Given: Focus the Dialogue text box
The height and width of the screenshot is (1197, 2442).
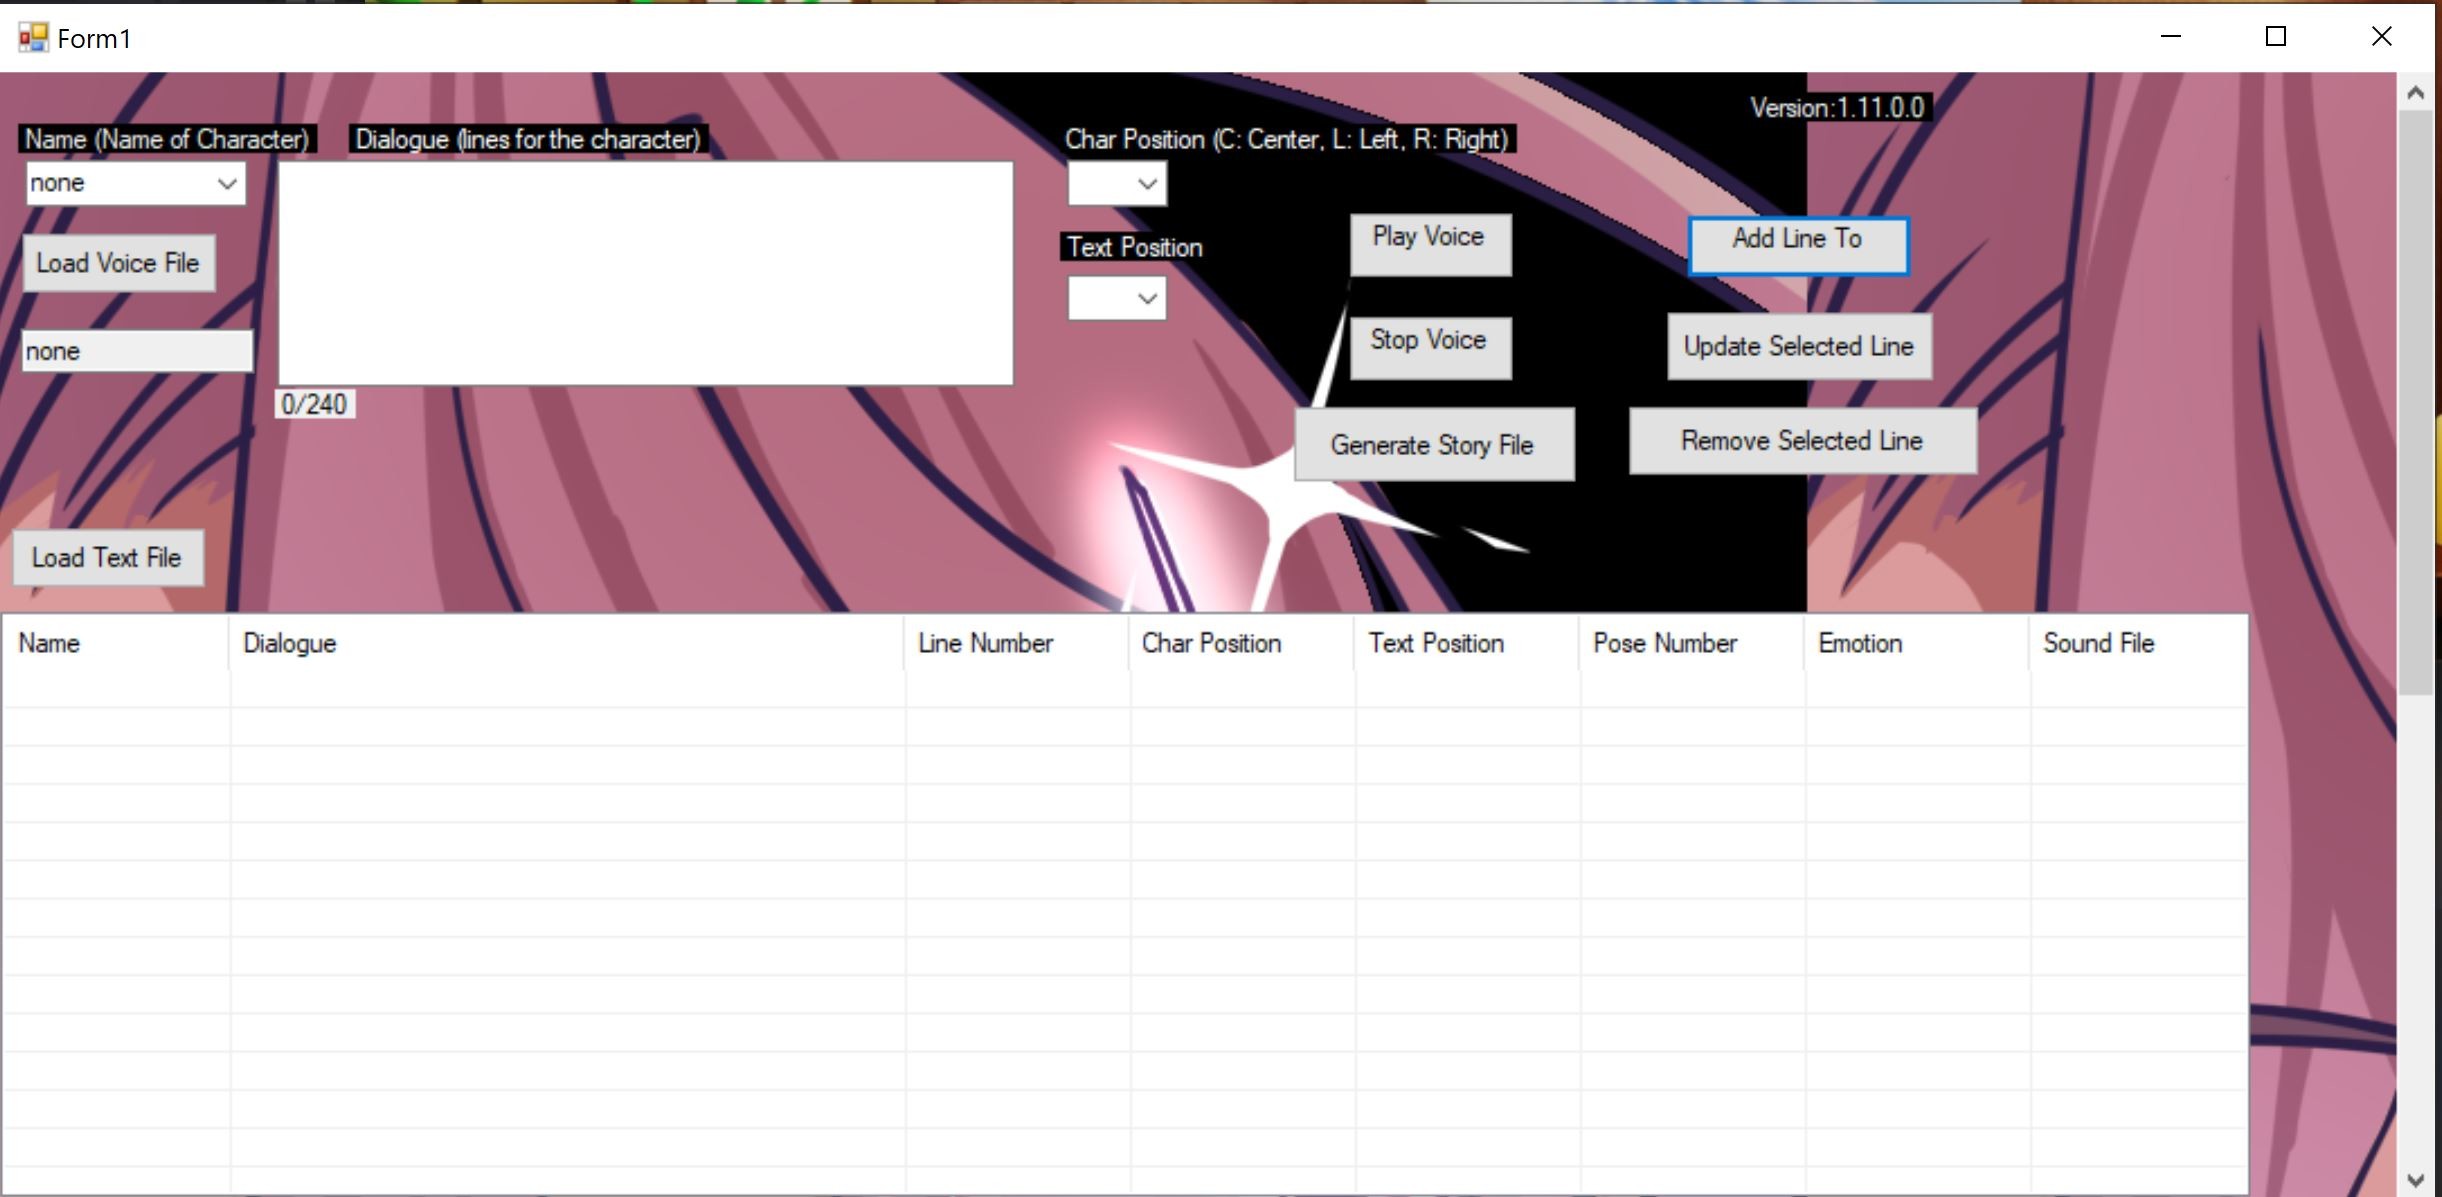Looking at the screenshot, I should click(645, 273).
